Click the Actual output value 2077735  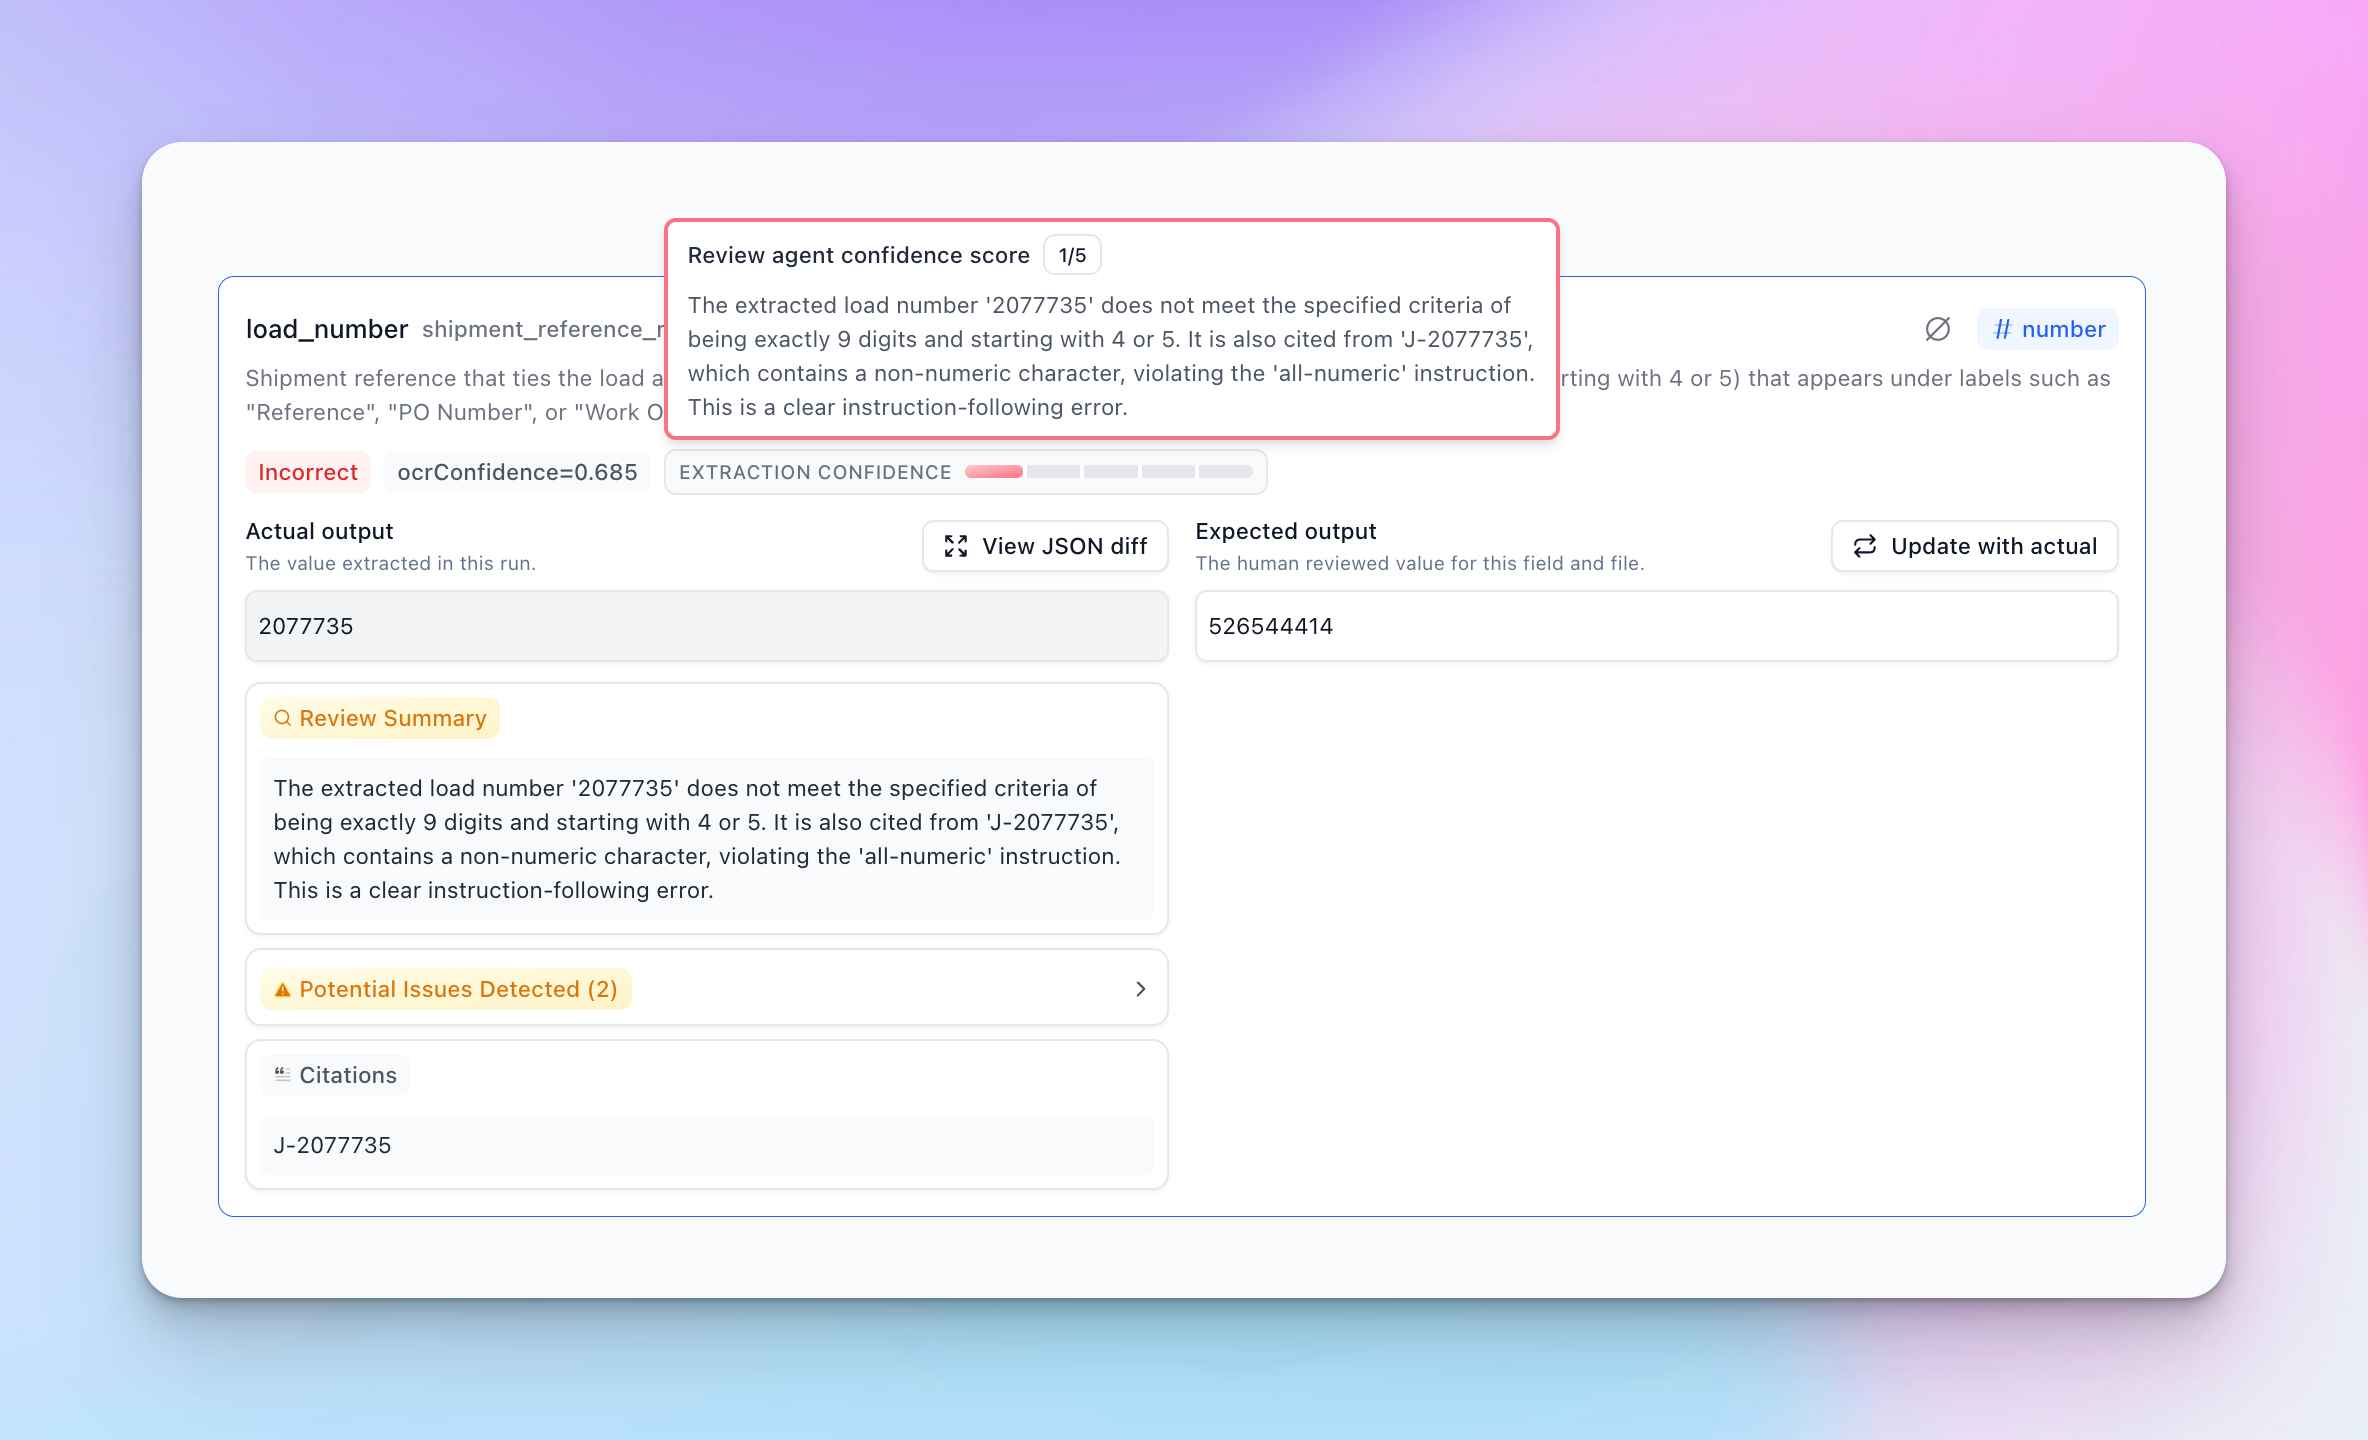[706, 626]
